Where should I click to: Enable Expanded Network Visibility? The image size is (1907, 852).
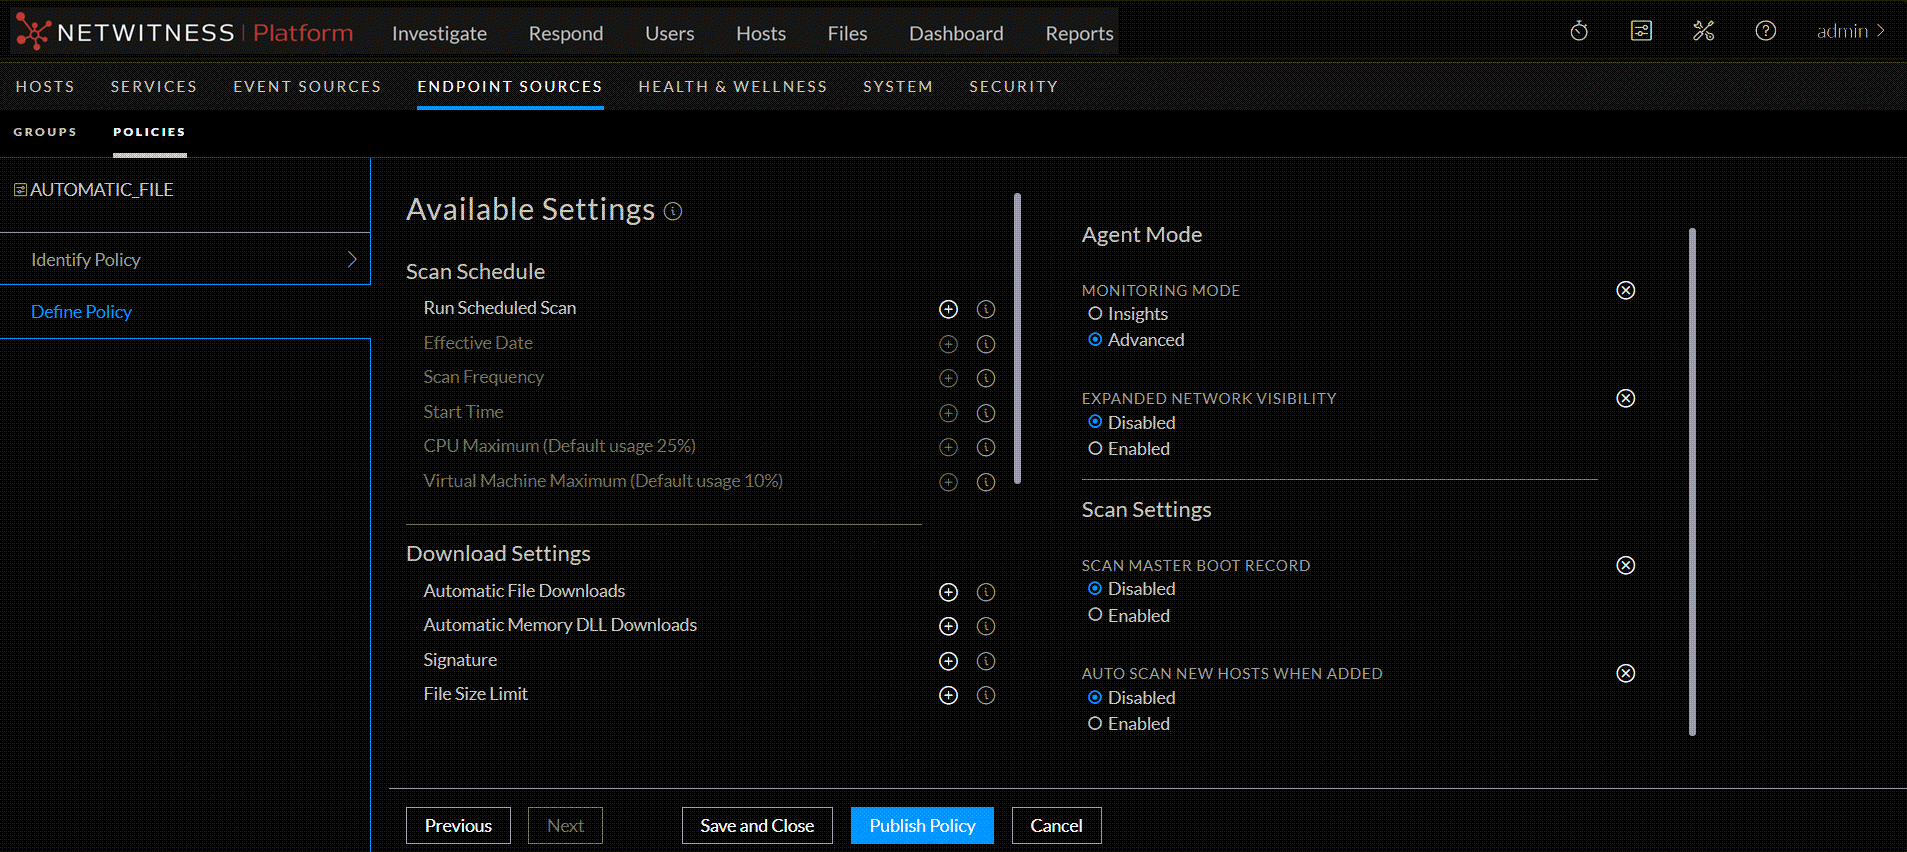(1095, 449)
